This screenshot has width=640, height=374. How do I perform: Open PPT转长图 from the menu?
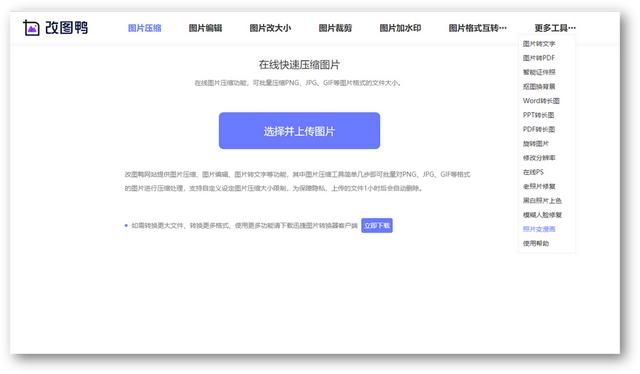click(x=538, y=115)
